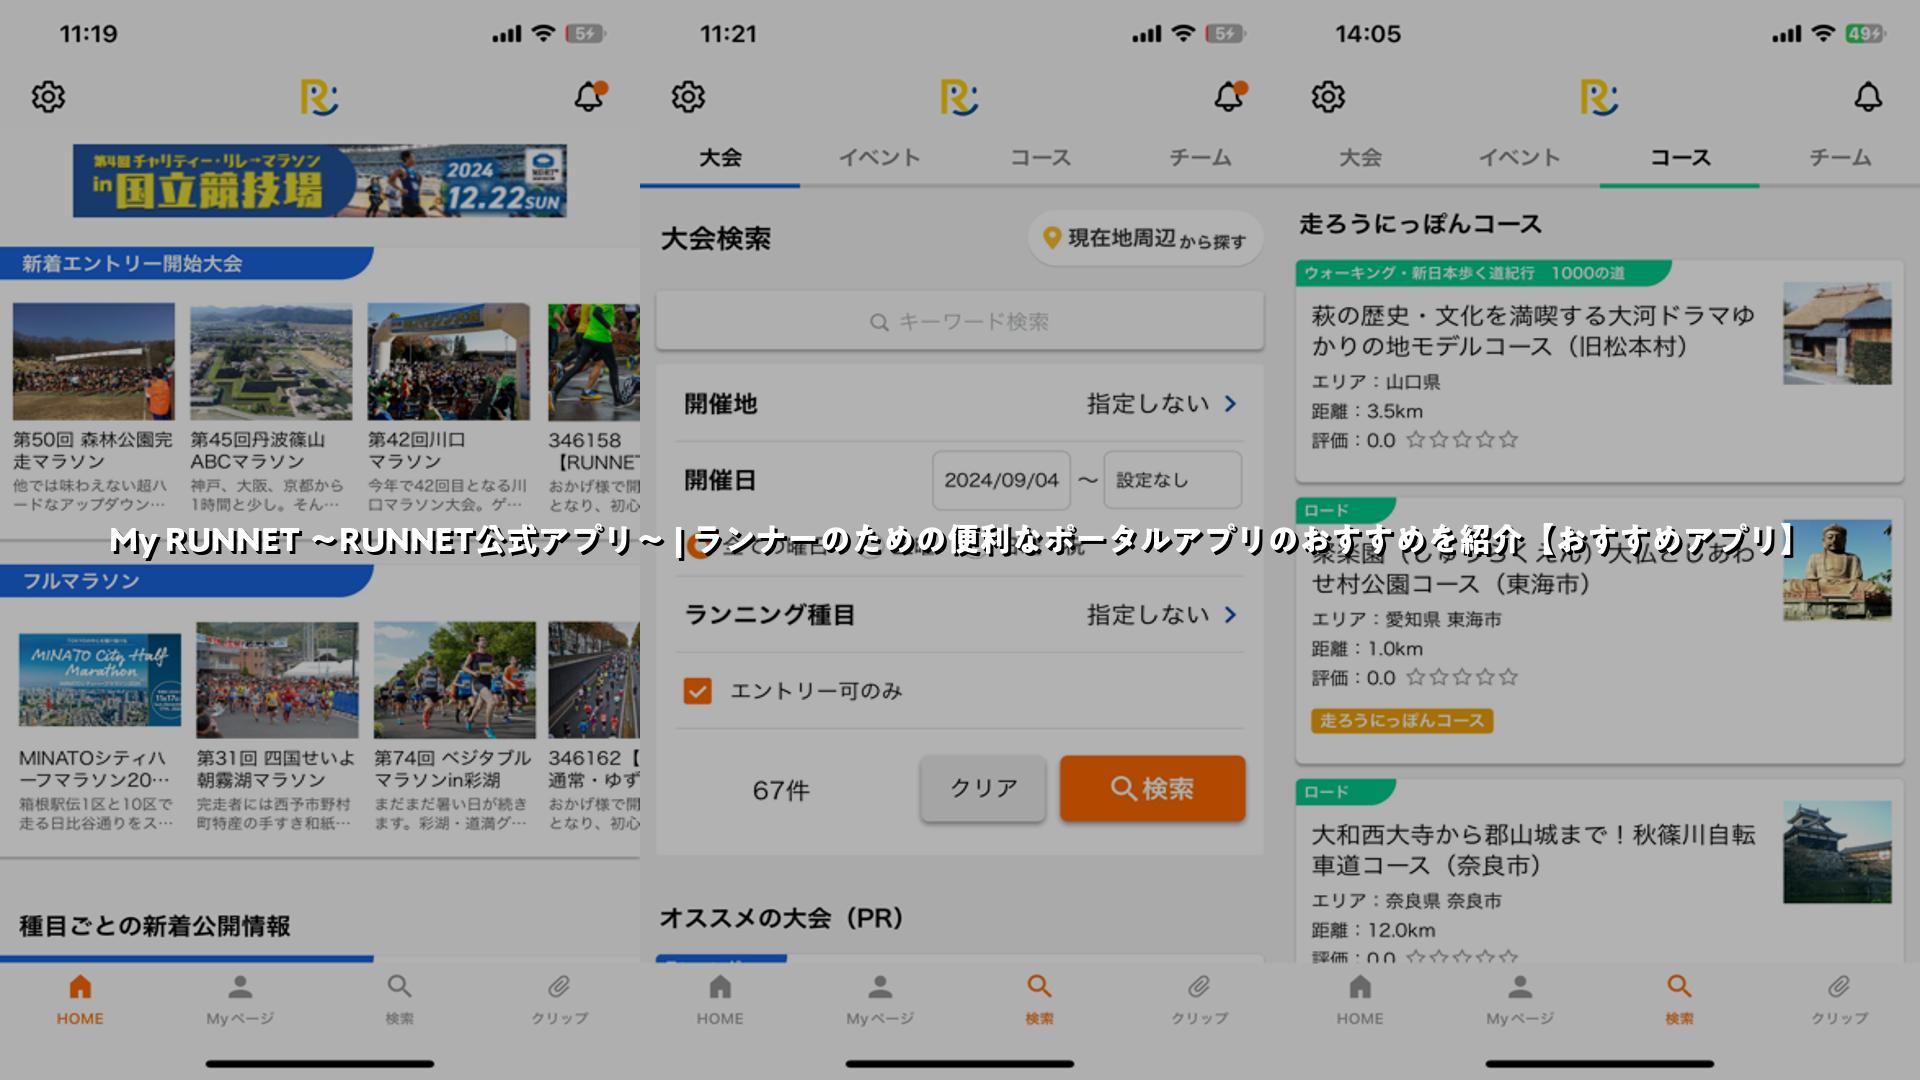
Task: Select HOME icon in 11:19 screen bottom bar
Action: [x=80, y=999]
